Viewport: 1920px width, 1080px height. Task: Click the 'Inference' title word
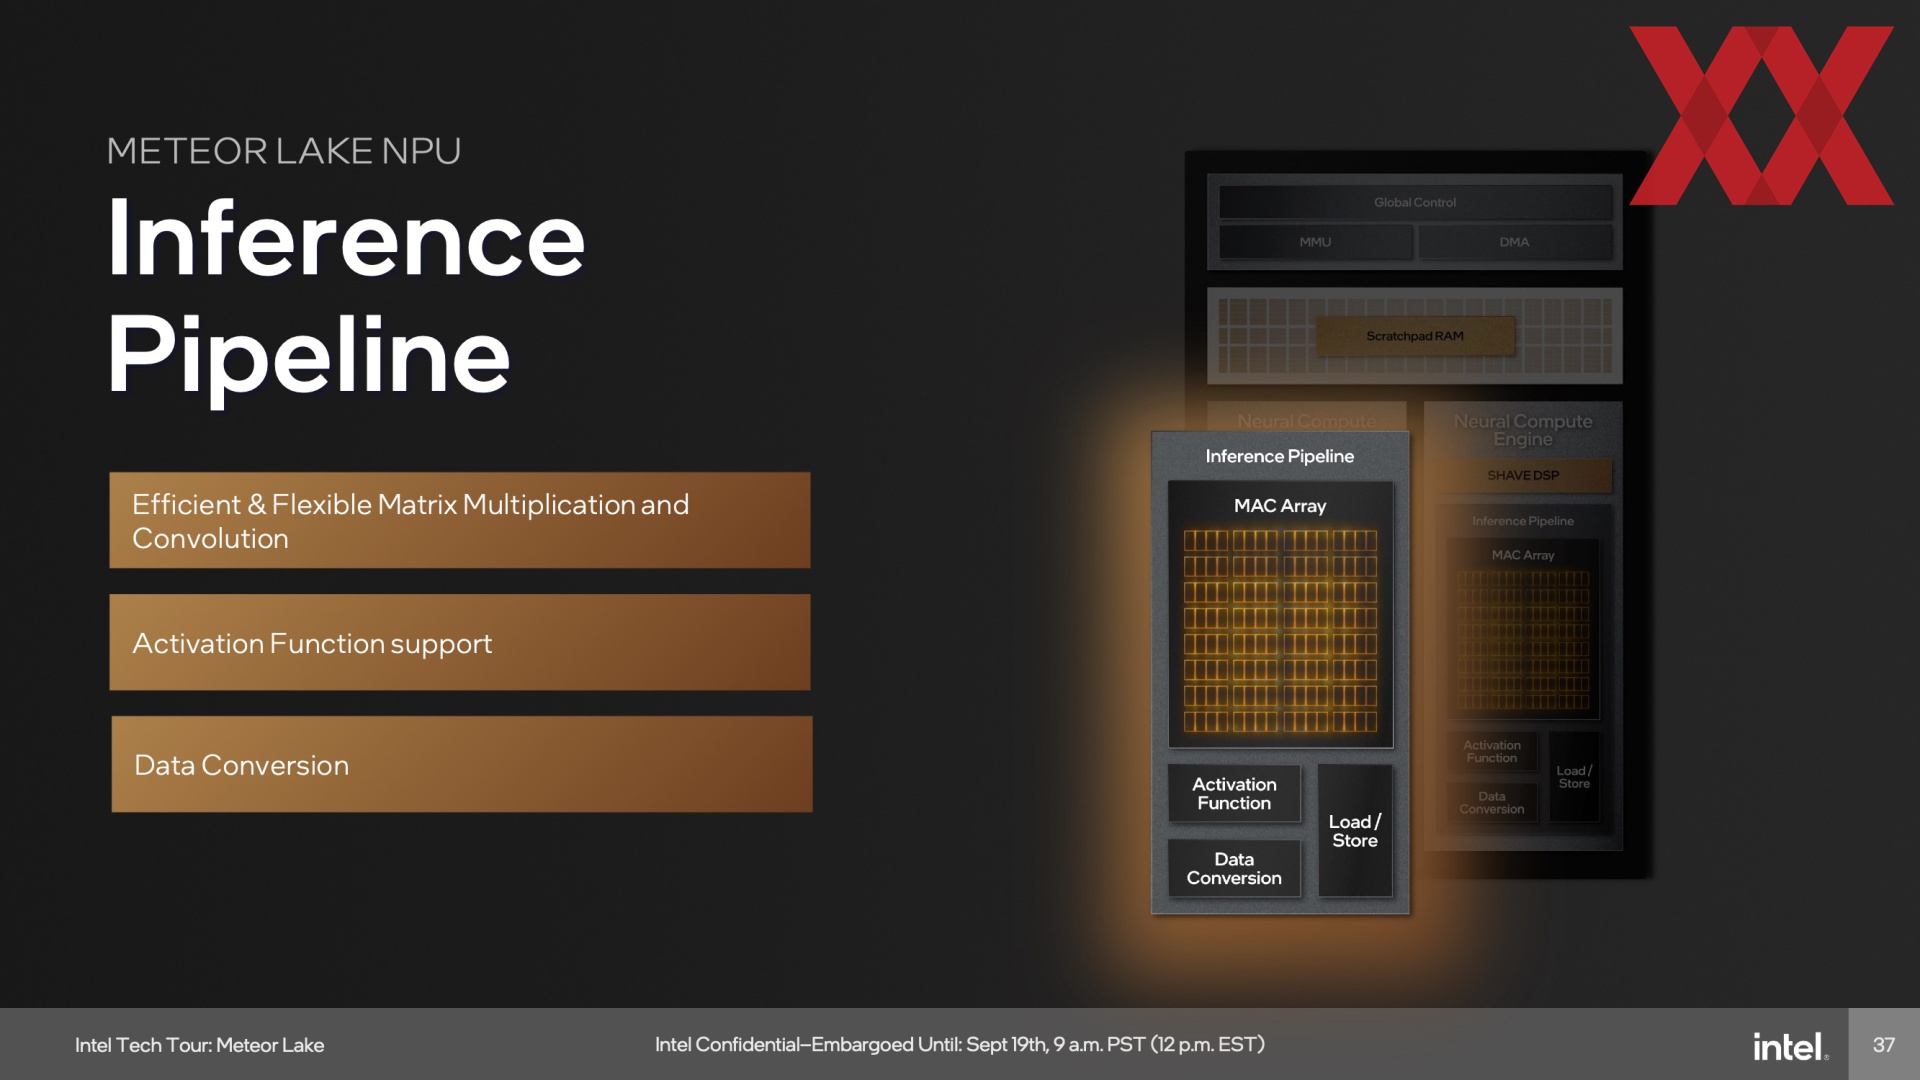click(x=346, y=239)
